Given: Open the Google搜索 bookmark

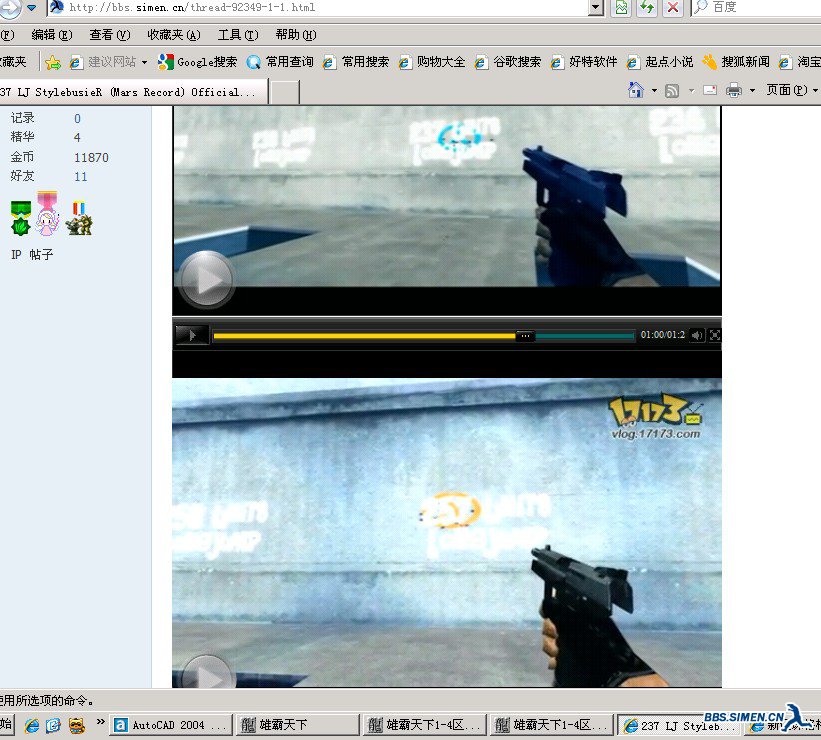Looking at the screenshot, I should (197, 62).
